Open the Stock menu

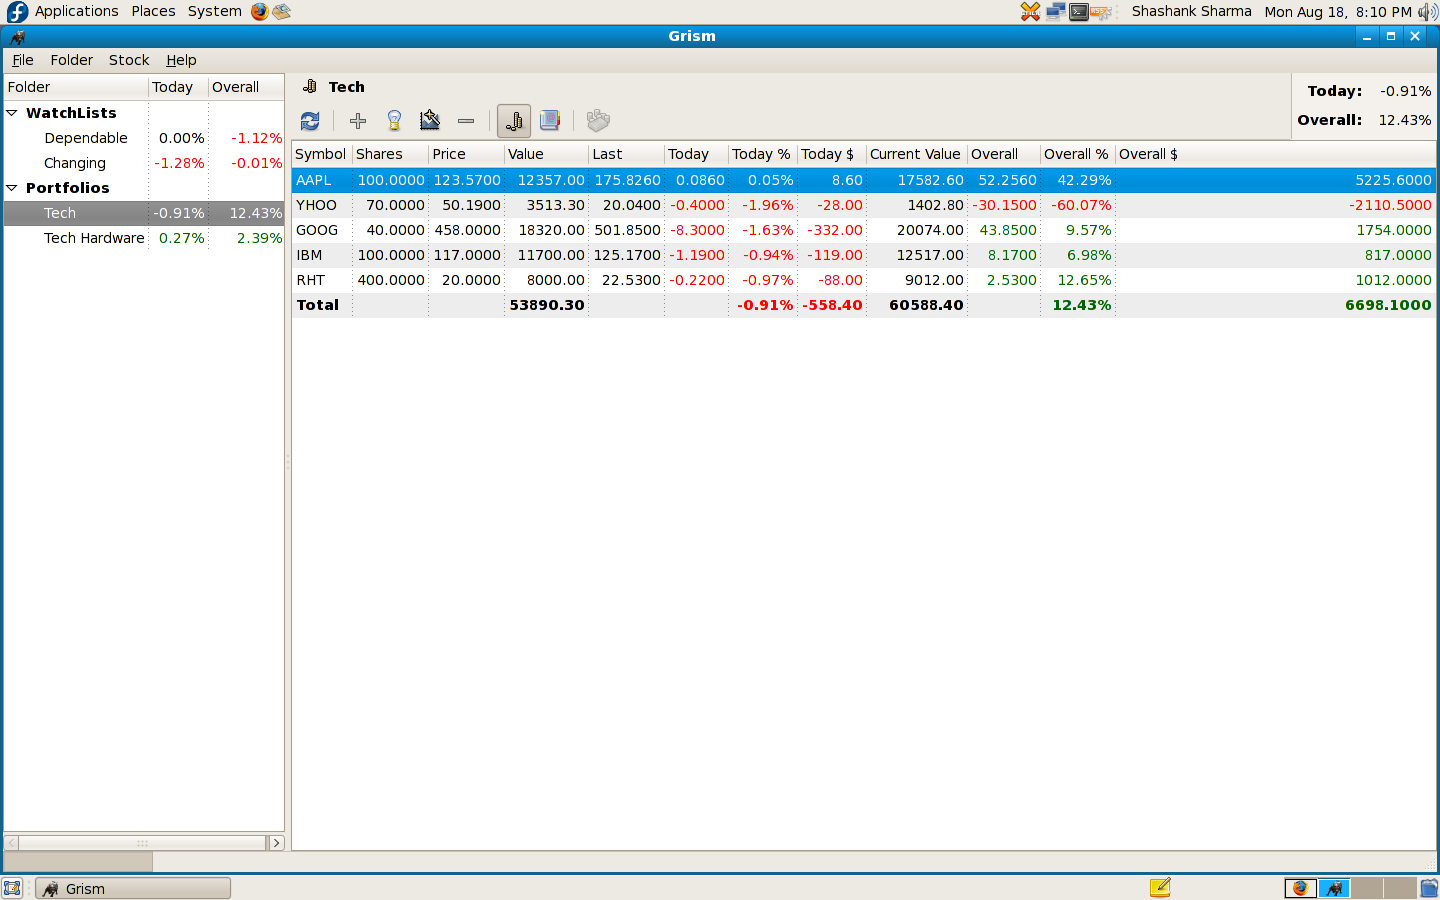coord(129,60)
